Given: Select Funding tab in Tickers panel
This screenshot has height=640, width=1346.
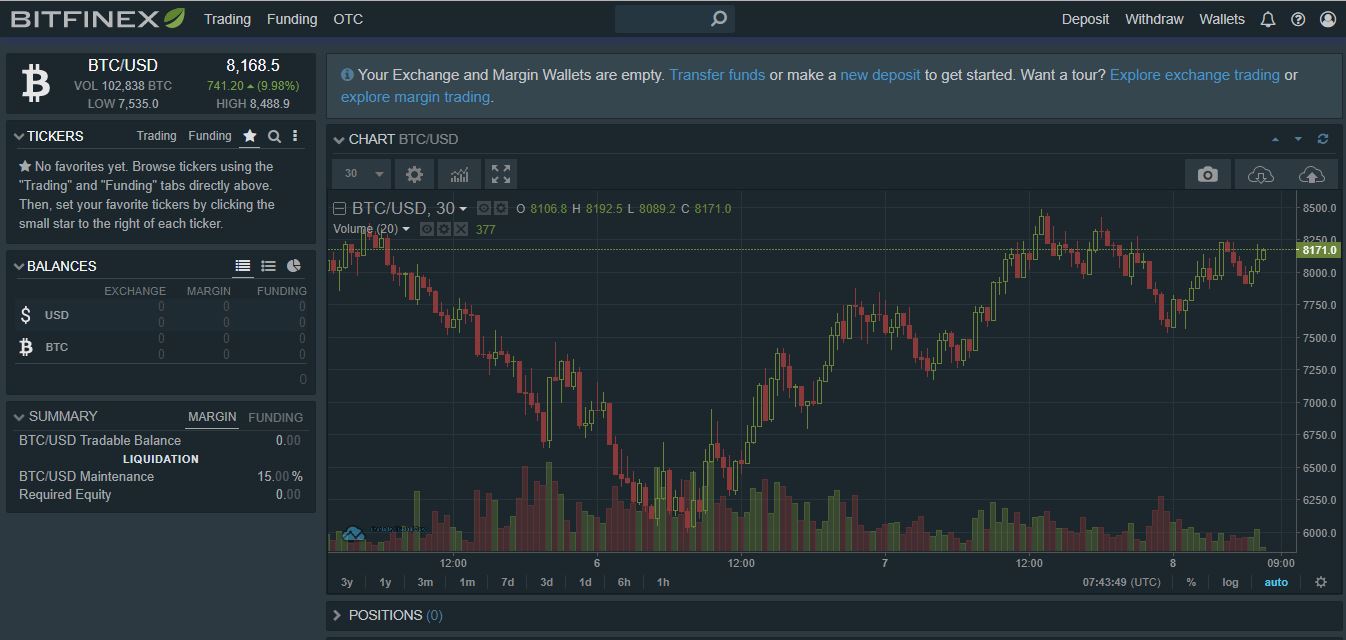Looking at the screenshot, I should (x=210, y=136).
